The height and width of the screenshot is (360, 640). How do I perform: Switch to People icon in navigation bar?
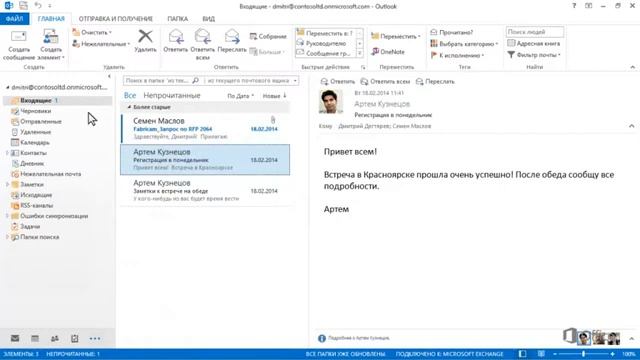pos(55,338)
